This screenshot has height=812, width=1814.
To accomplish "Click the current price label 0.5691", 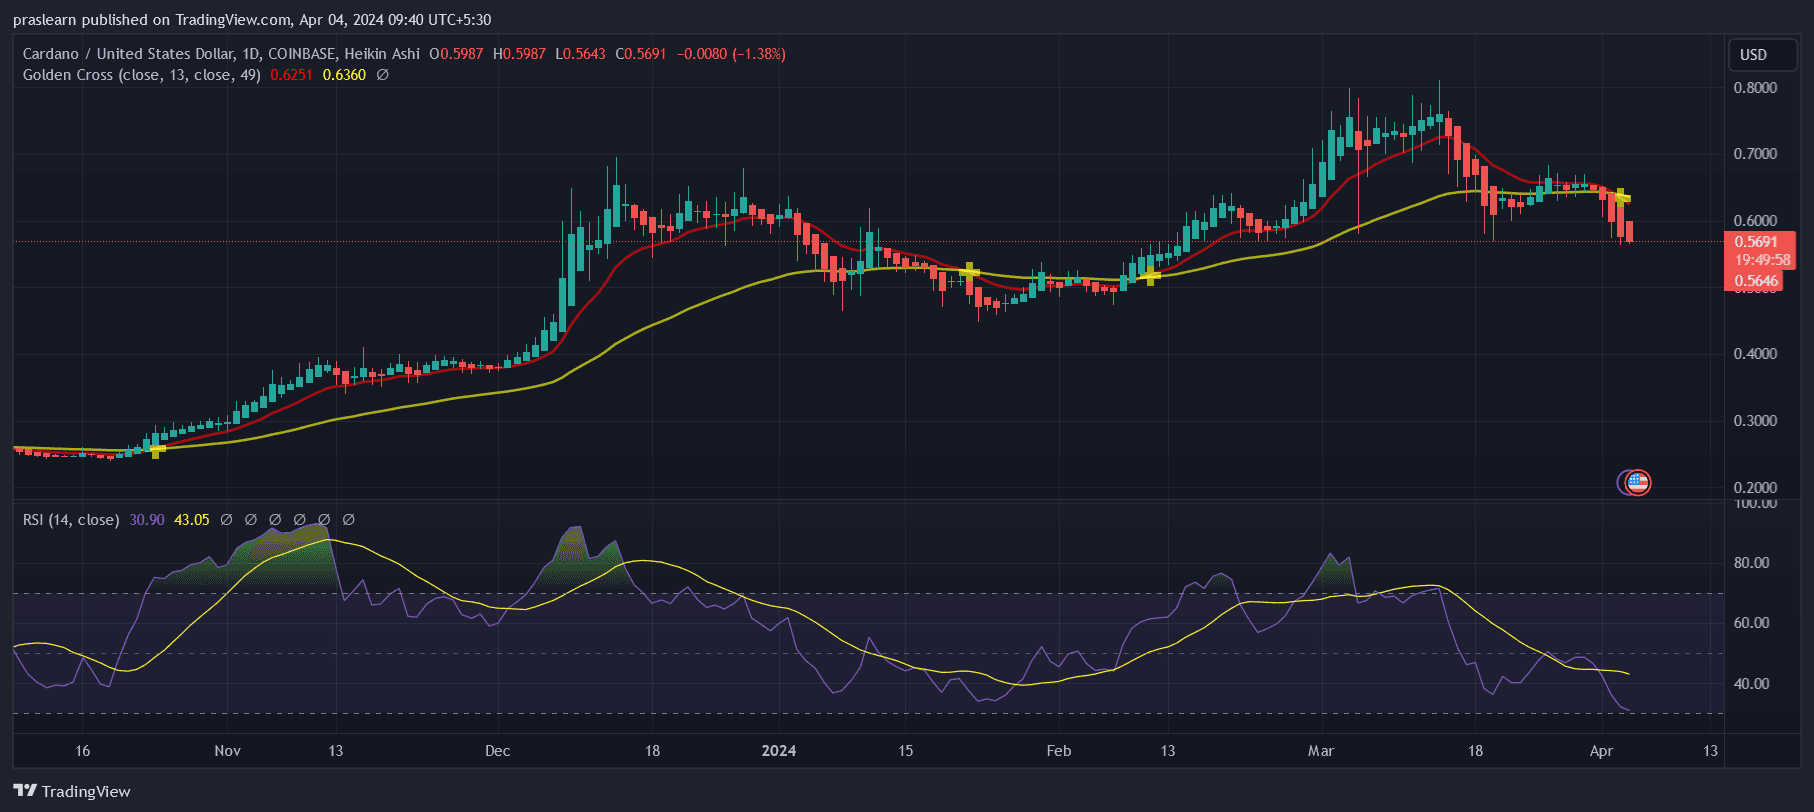I will coord(1756,242).
